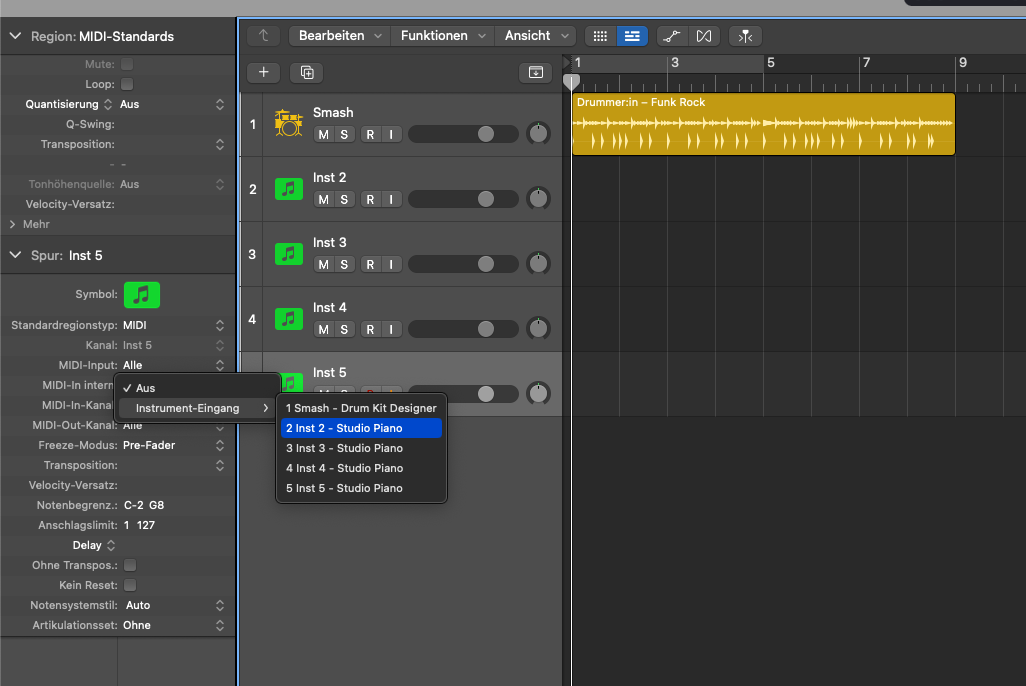Image resolution: width=1026 pixels, height=686 pixels.
Task: Click the Smash drum kit track icon
Action: tap(288, 124)
